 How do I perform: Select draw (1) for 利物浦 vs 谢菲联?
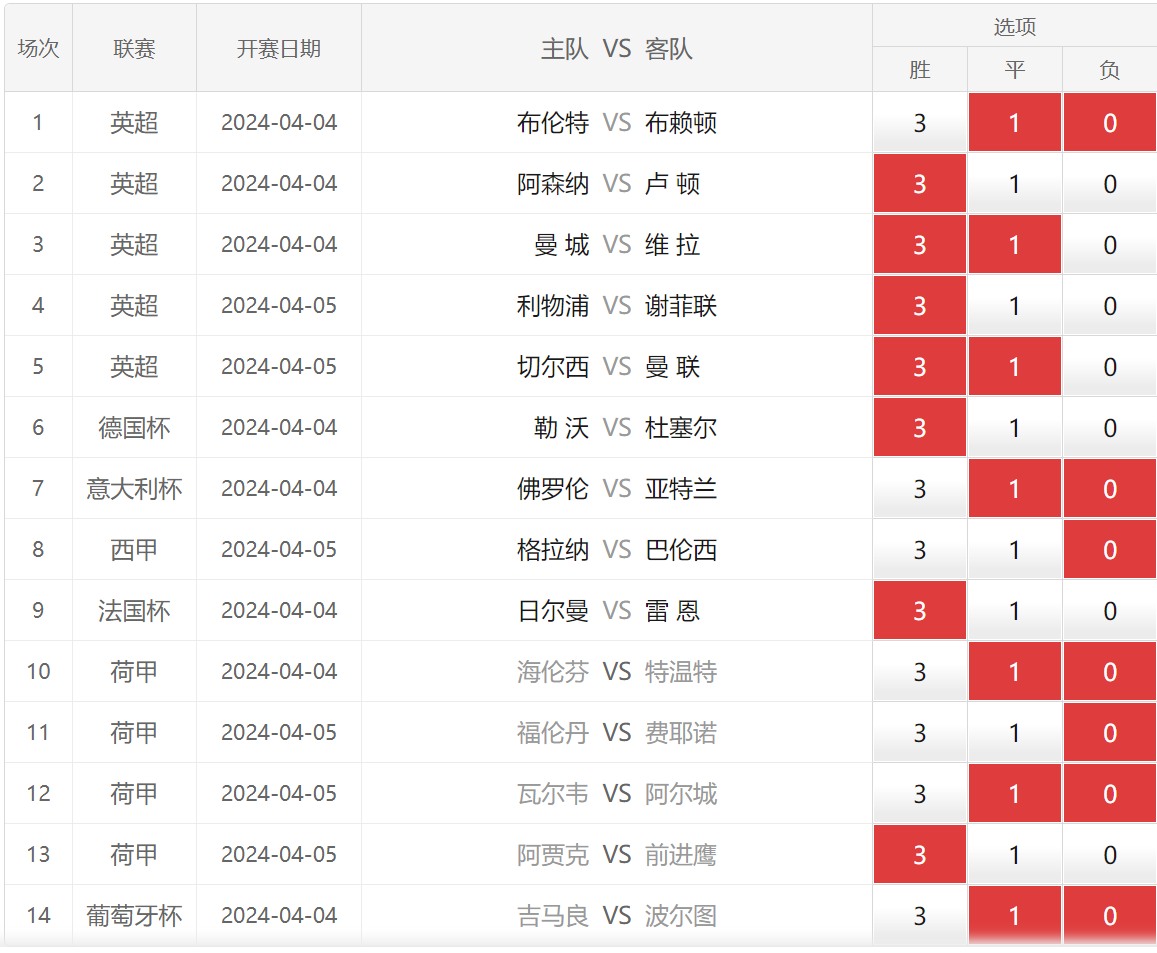click(1015, 305)
